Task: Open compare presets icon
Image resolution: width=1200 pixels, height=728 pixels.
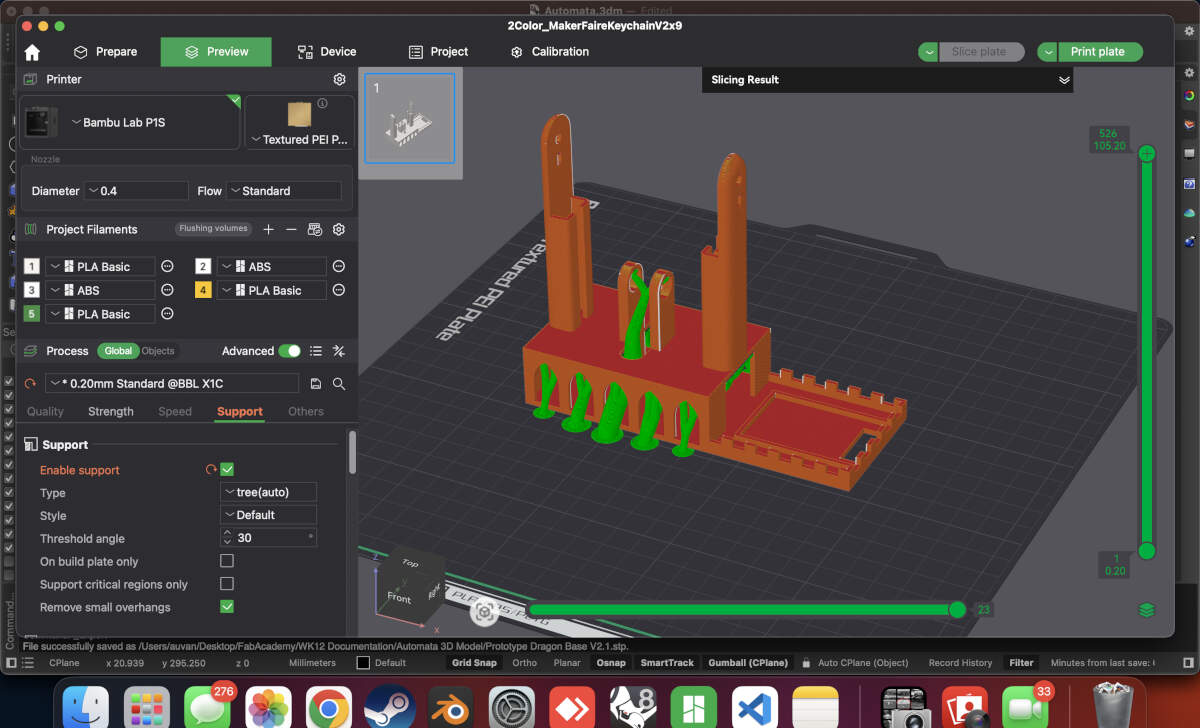Action: [x=339, y=351]
